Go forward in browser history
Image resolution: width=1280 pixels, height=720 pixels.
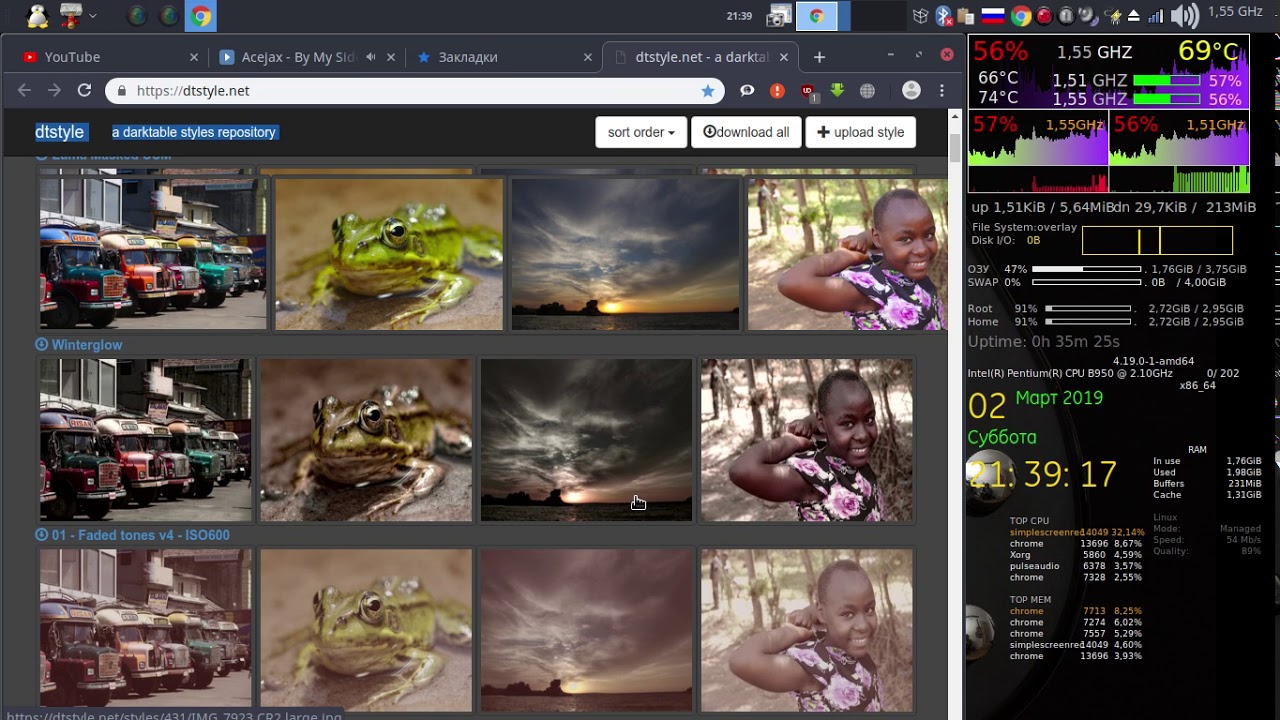tap(54, 90)
